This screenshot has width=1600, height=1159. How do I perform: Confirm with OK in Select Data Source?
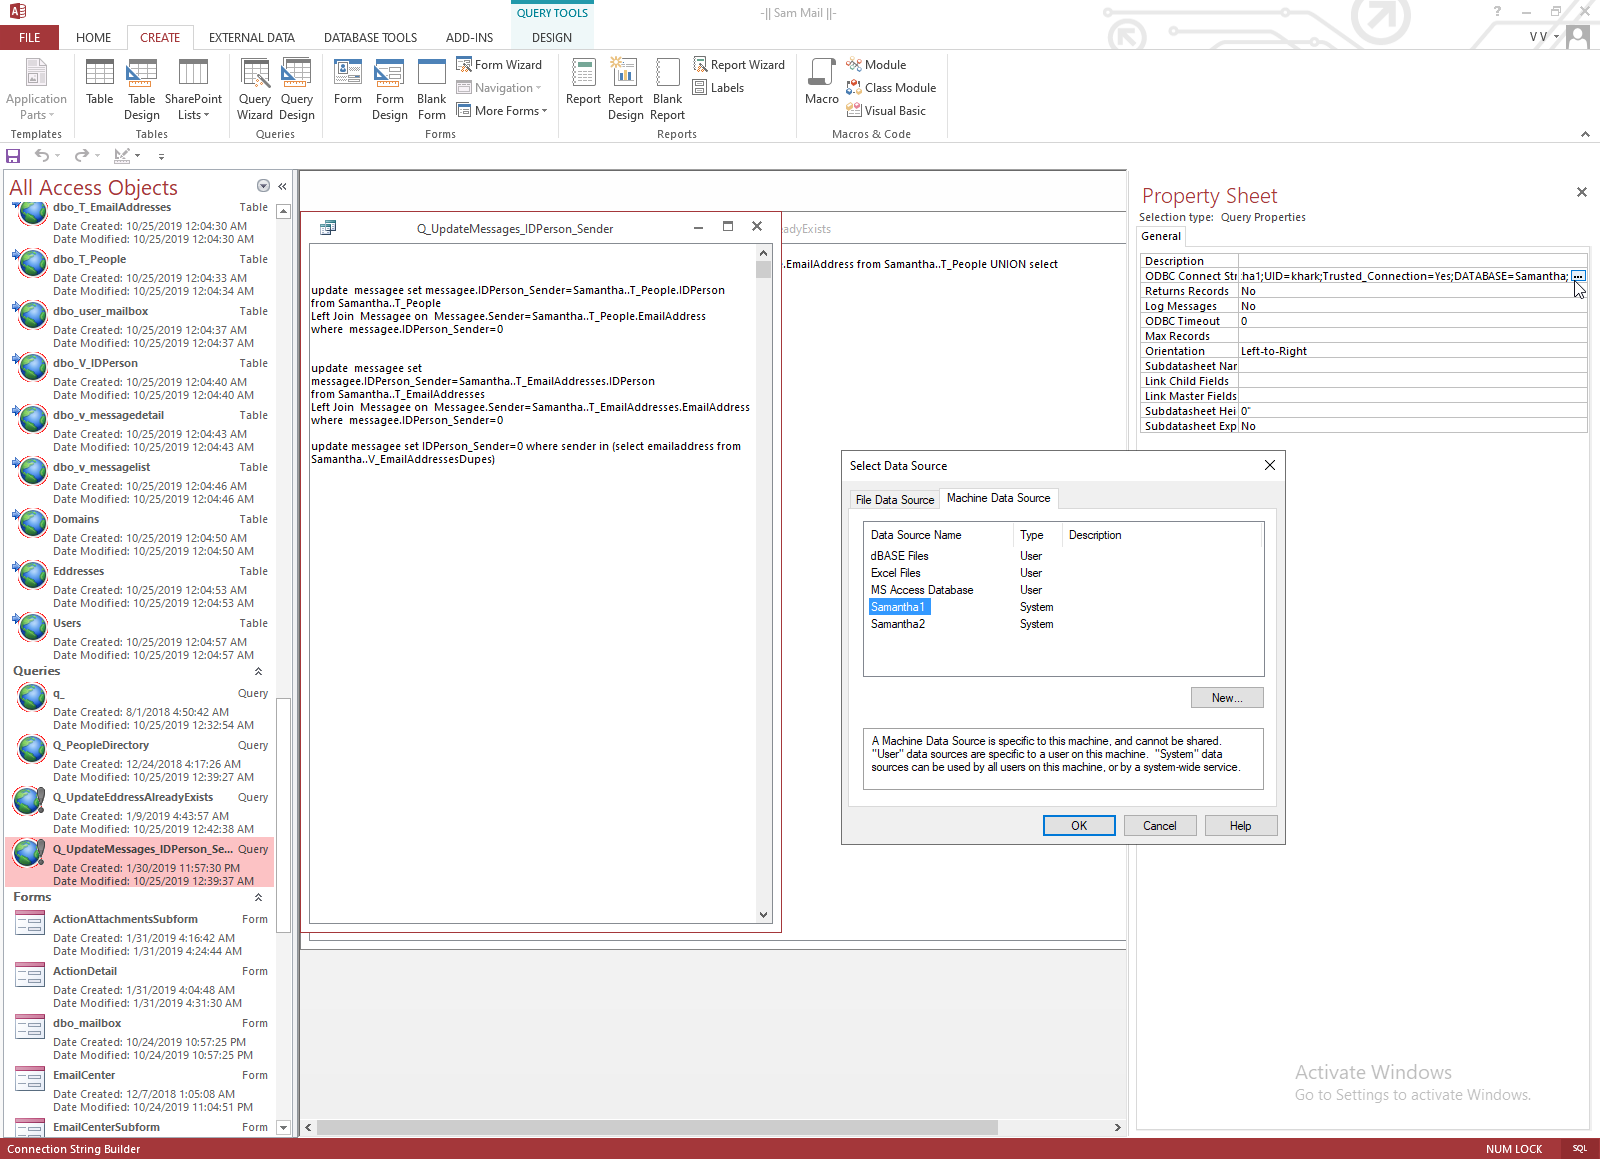pyautogui.click(x=1079, y=826)
